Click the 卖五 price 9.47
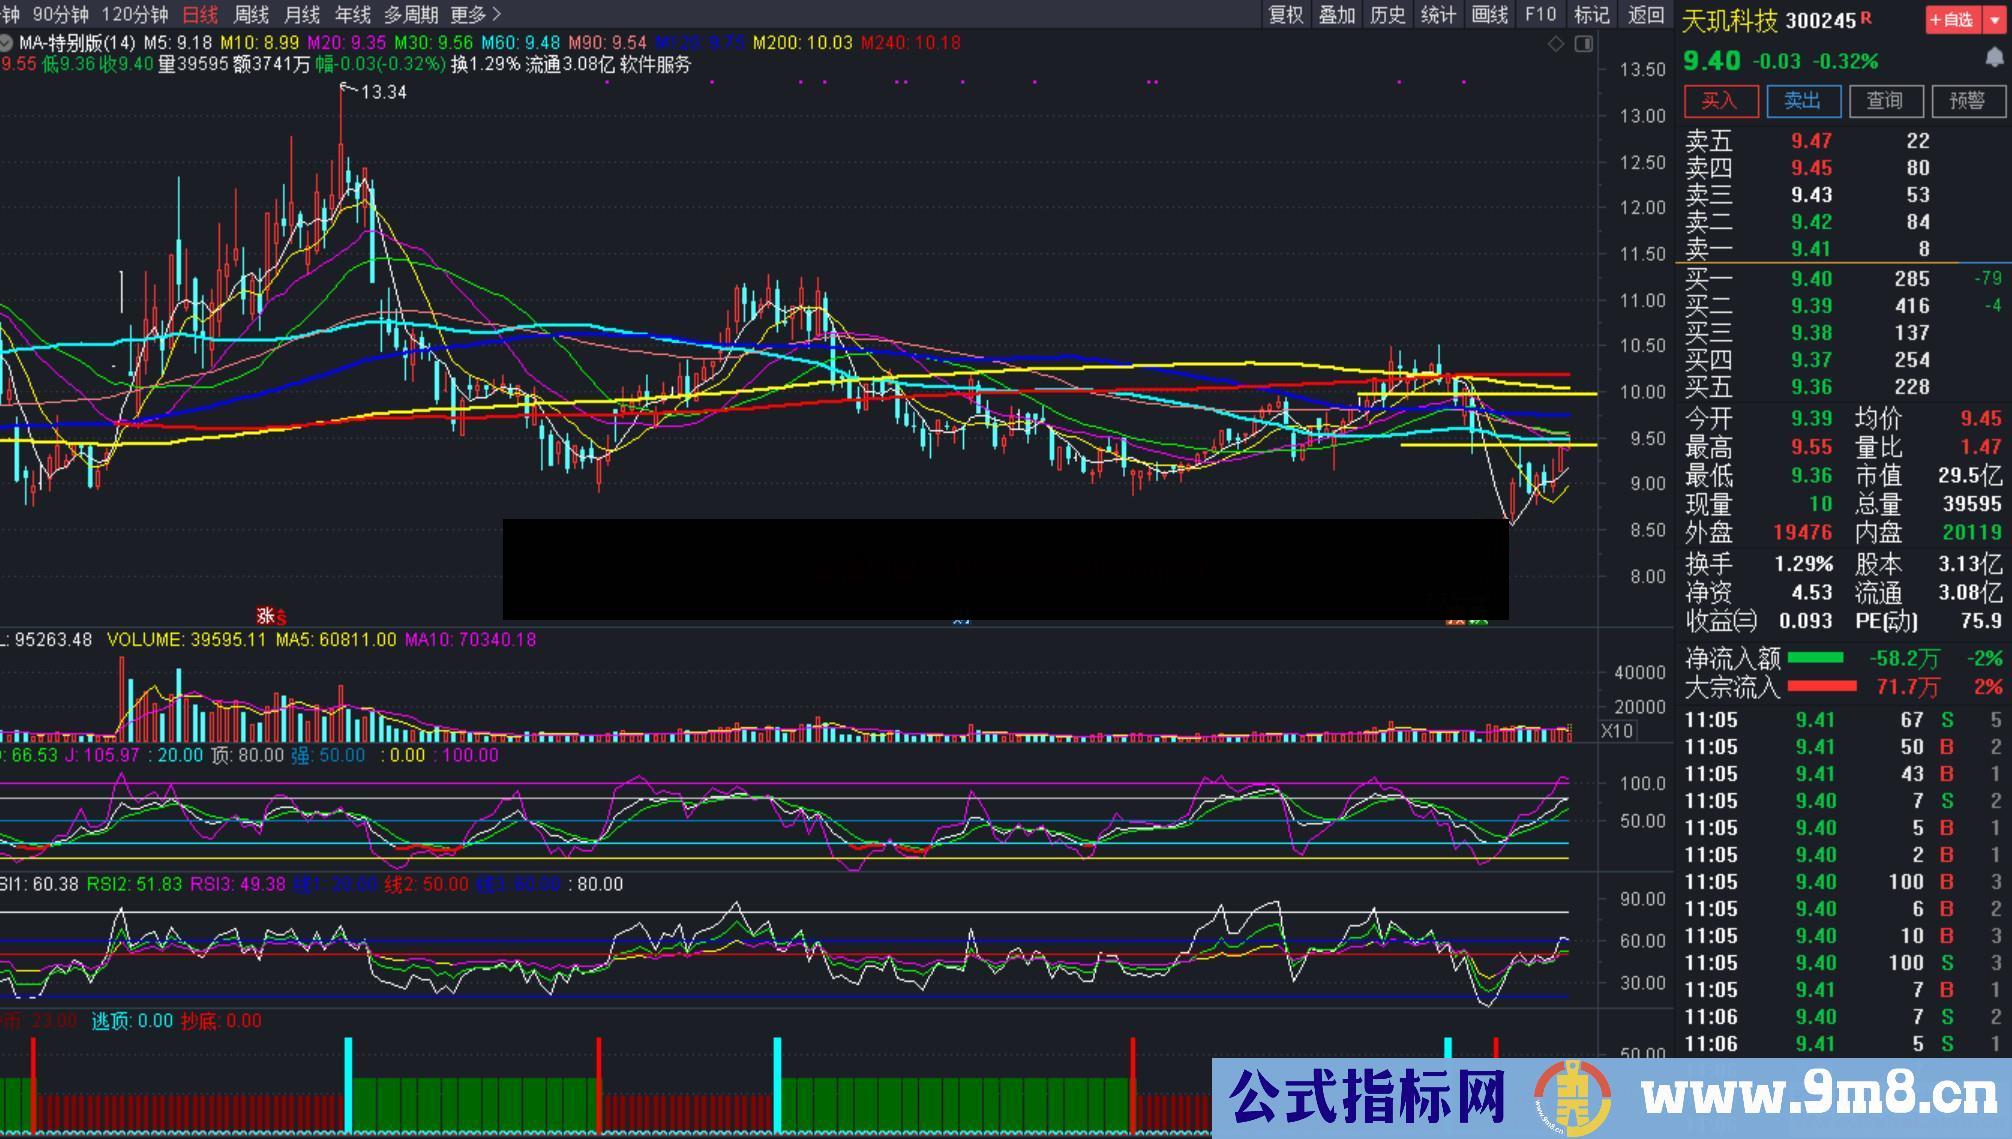2012x1139 pixels. [x=1811, y=141]
